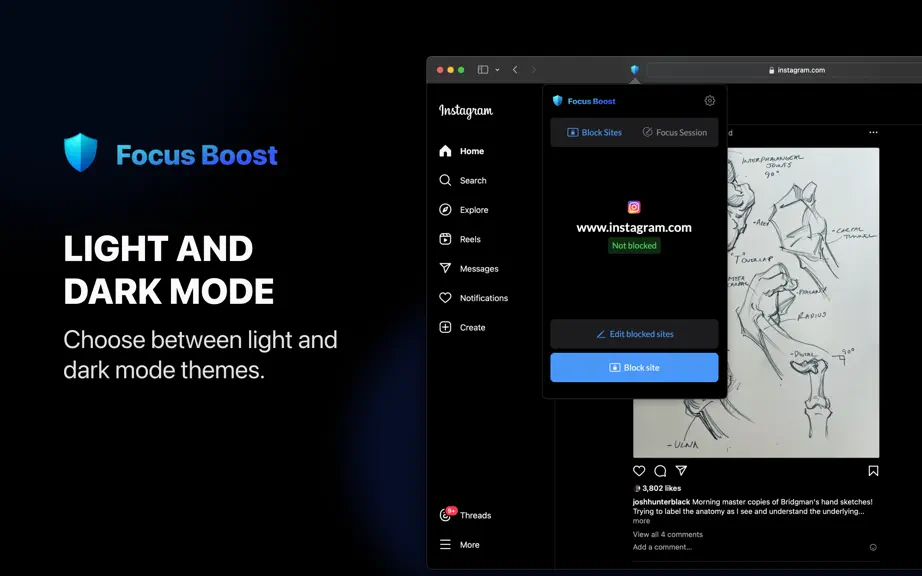Click the 3,802 likes count
The height and width of the screenshot is (576, 922).
click(662, 488)
